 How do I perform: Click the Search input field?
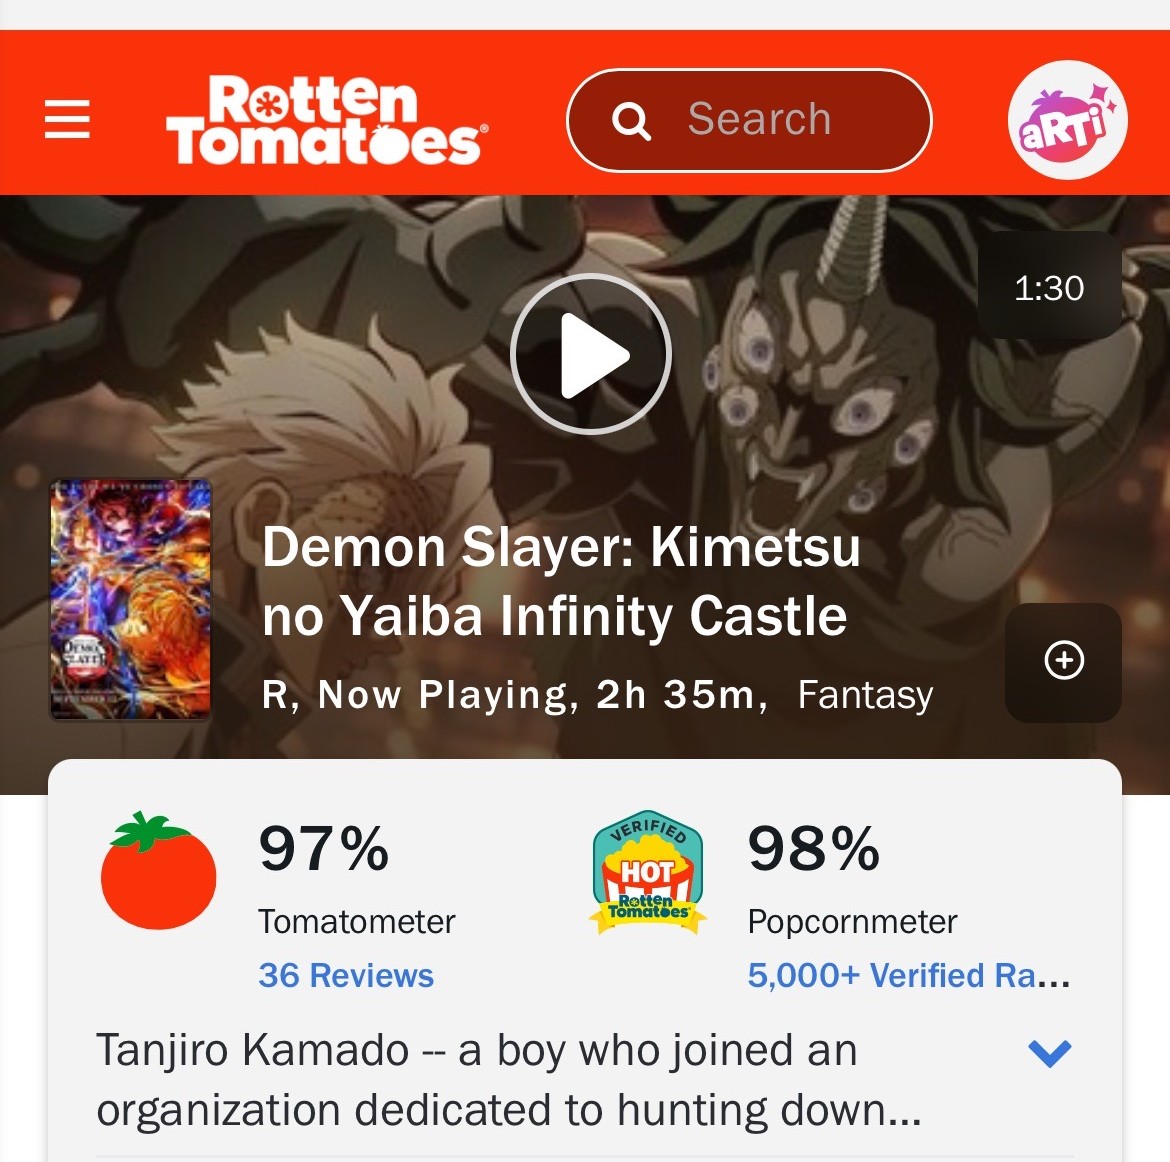coord(749,120)
